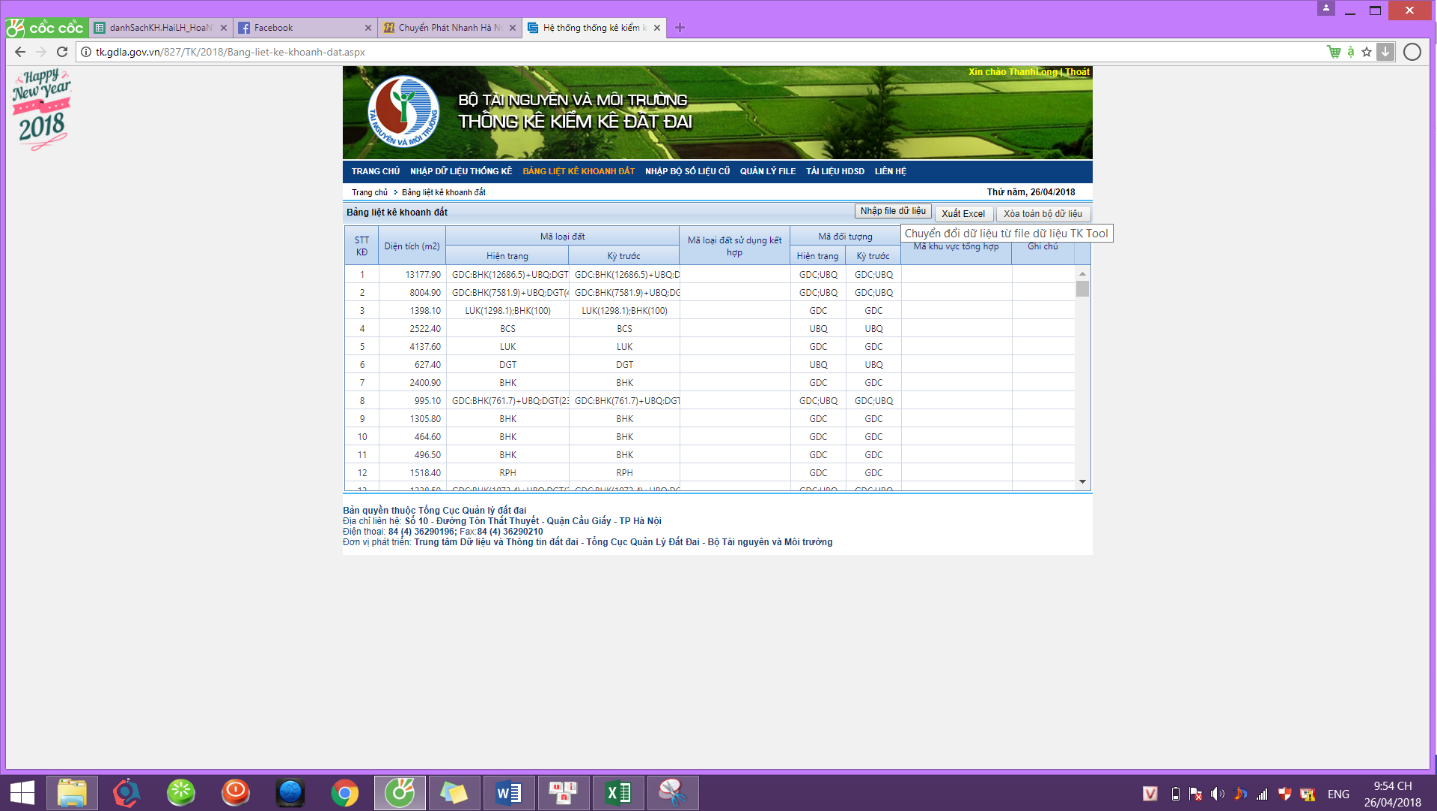Go to 'Quản lý file' menu item
The width and height of the screenshot is (1437, 811).
pos(768,171)
